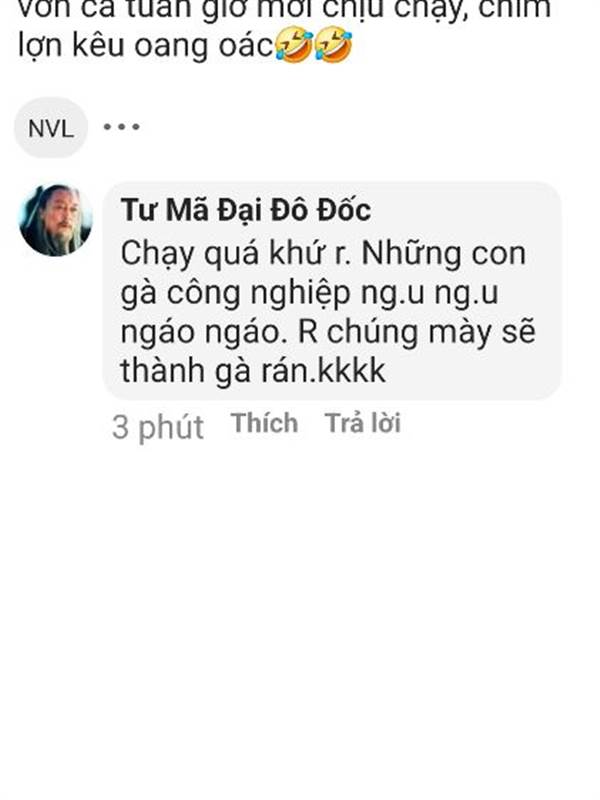Click the word "Những con" in the comment

tap(444, 254)
